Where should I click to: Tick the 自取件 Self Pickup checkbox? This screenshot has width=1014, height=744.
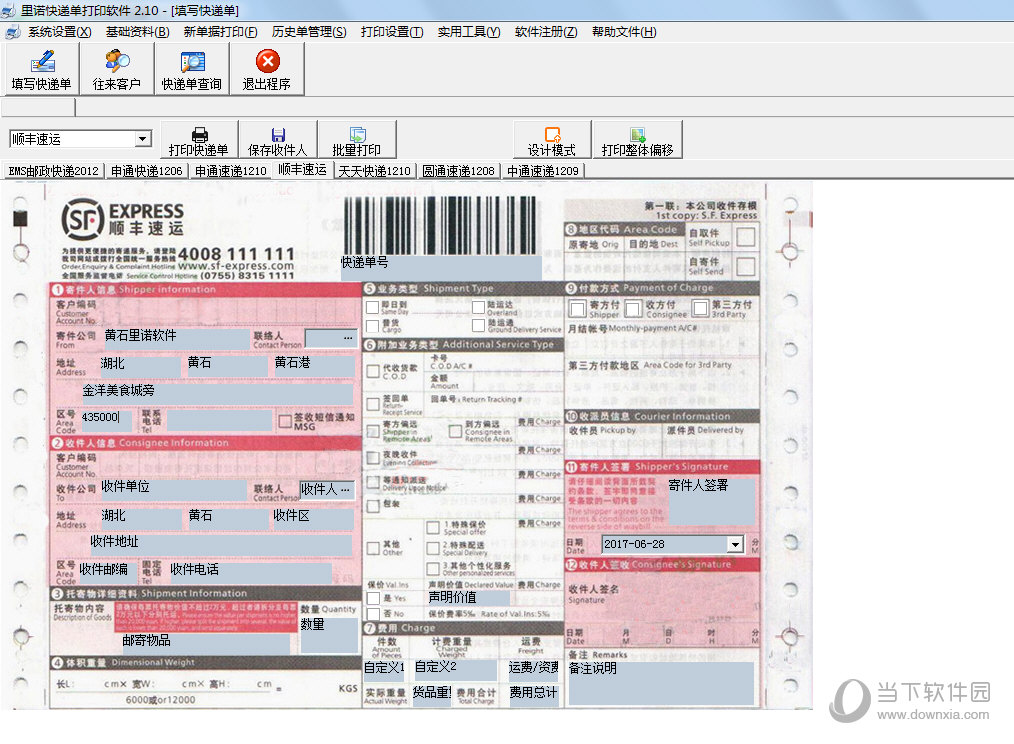click(746, 237)
